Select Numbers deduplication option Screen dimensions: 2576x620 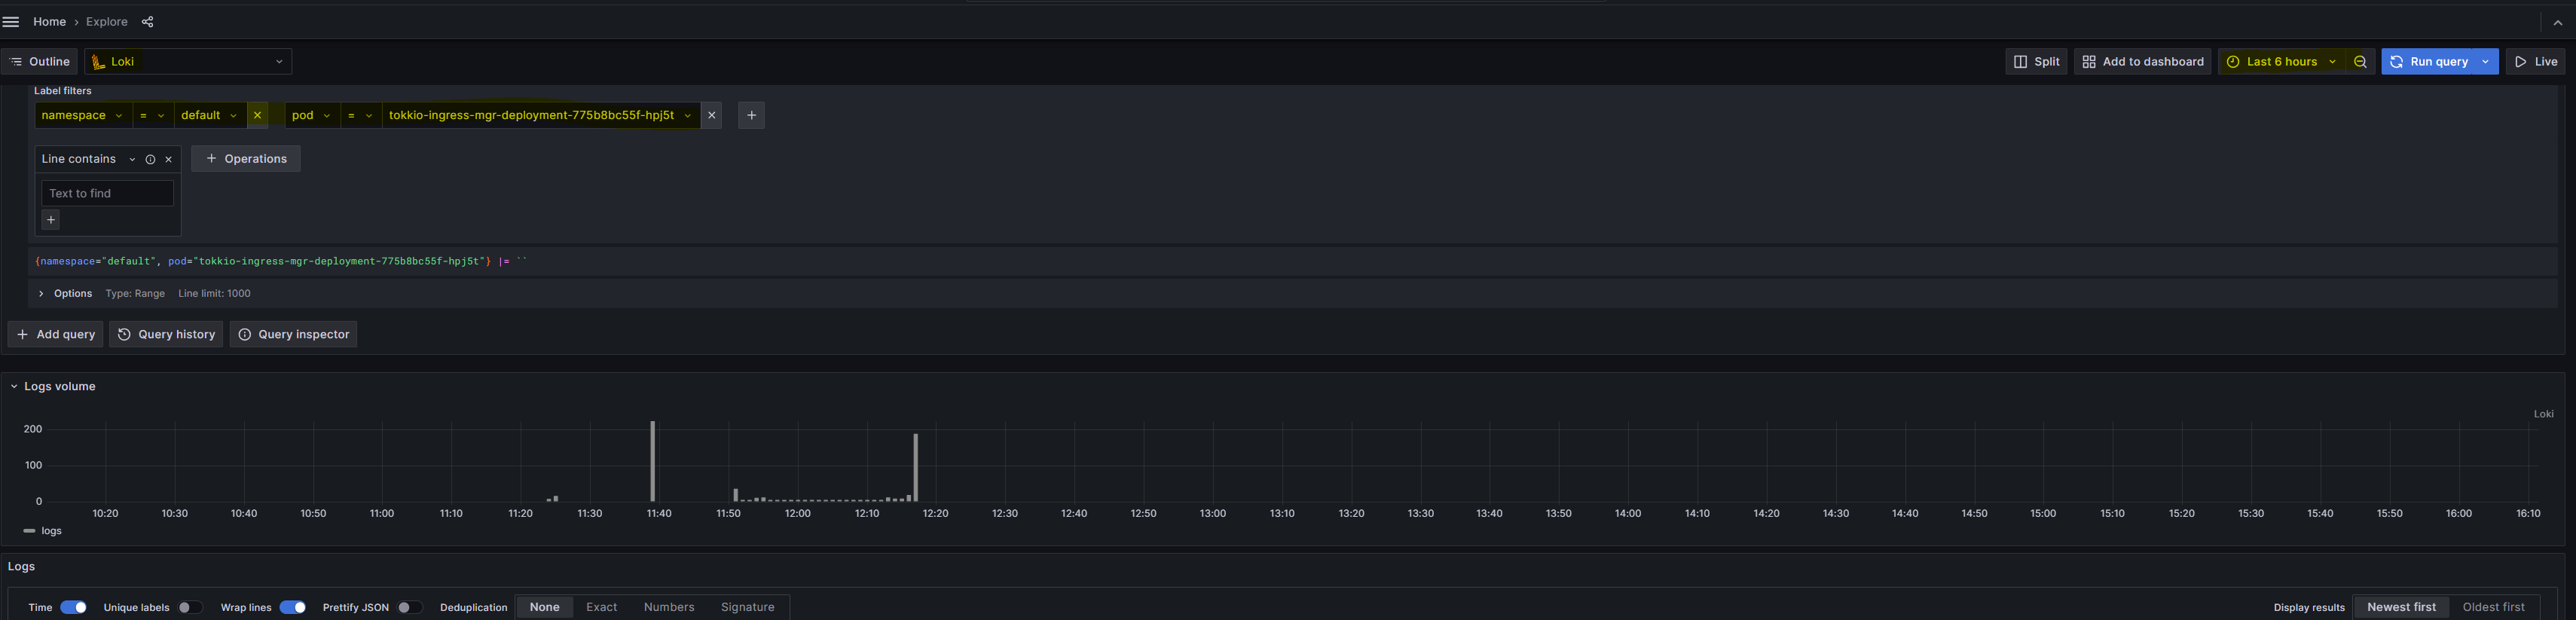pyautogui.click(x=669, y=608)
